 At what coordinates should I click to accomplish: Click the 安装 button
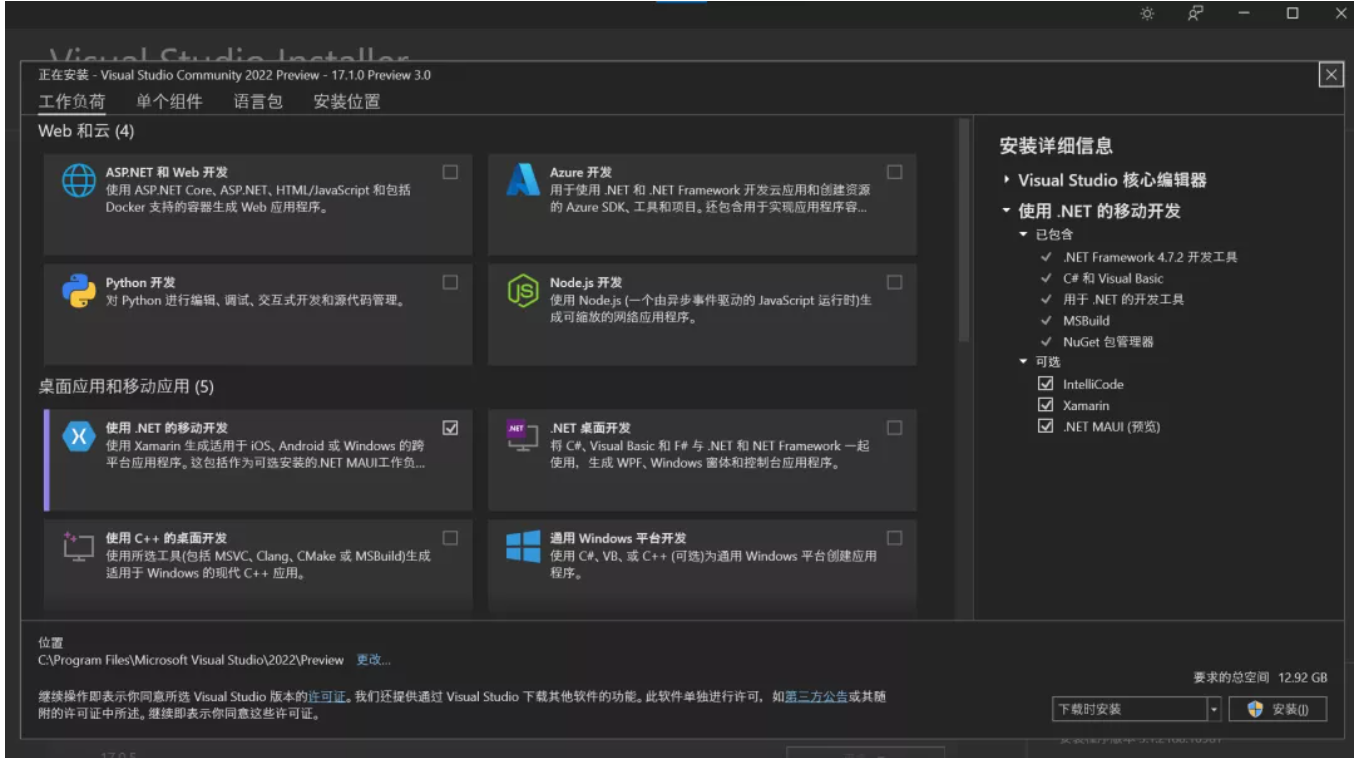(1276, 709)
